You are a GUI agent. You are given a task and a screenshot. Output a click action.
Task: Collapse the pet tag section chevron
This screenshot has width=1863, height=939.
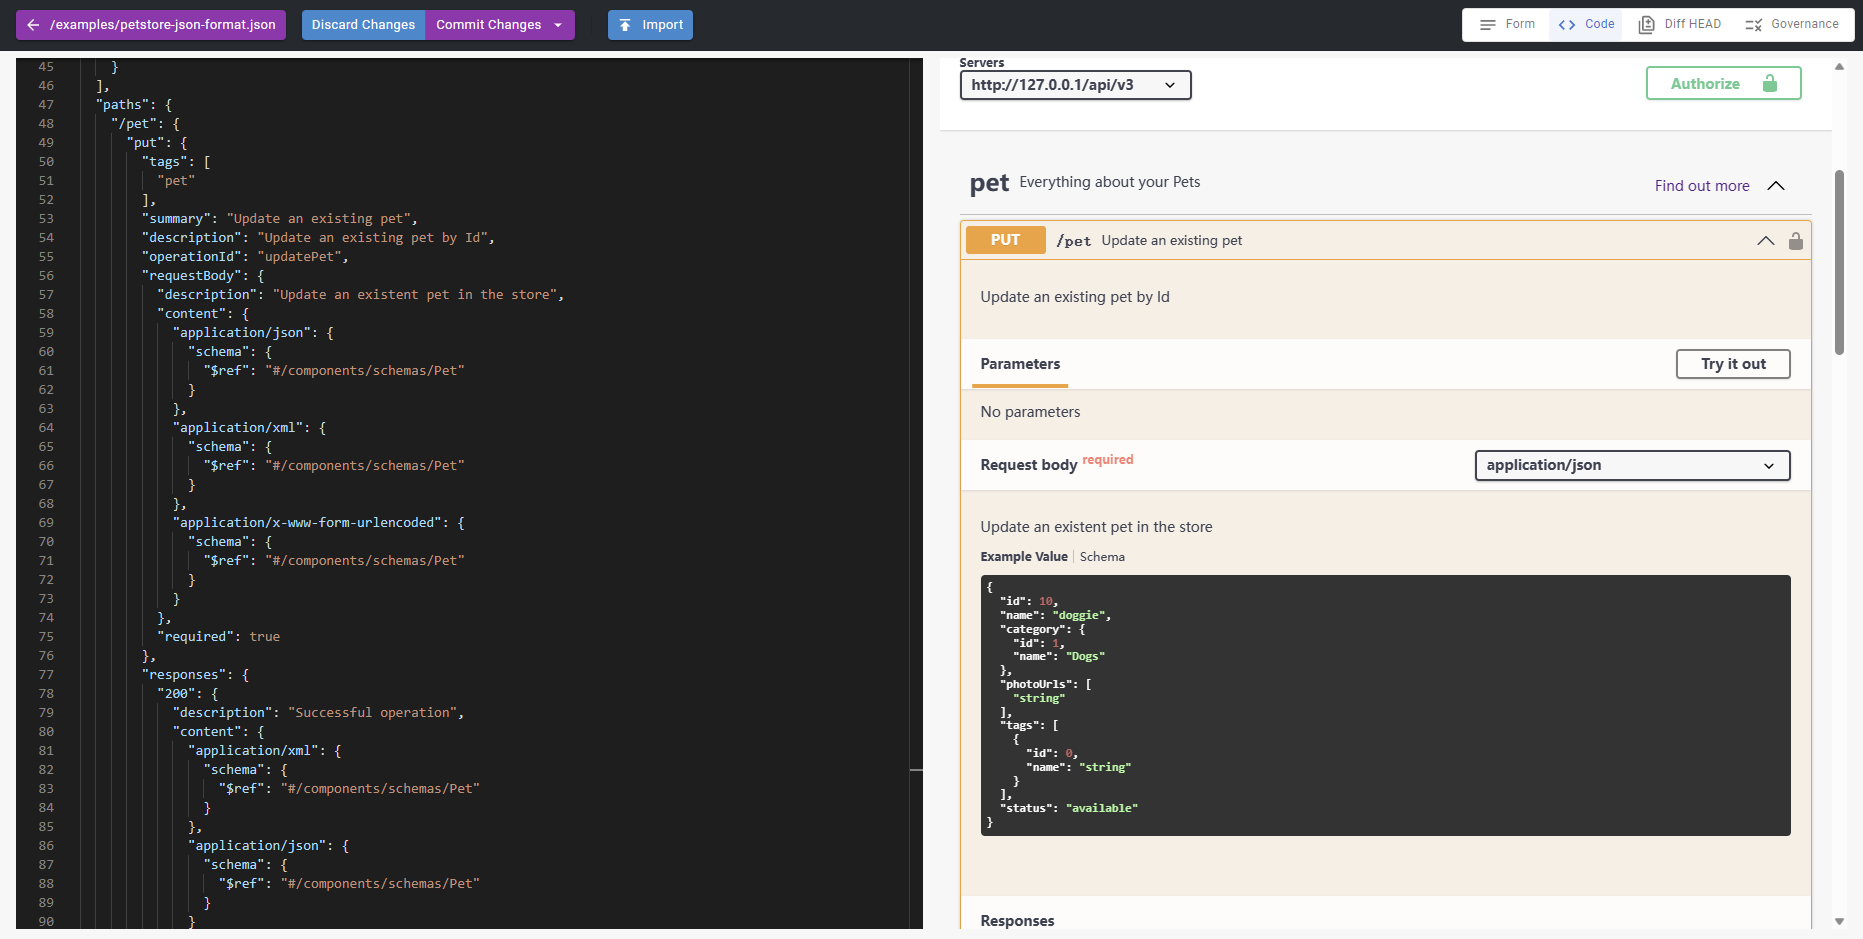tap(1776, 186)
